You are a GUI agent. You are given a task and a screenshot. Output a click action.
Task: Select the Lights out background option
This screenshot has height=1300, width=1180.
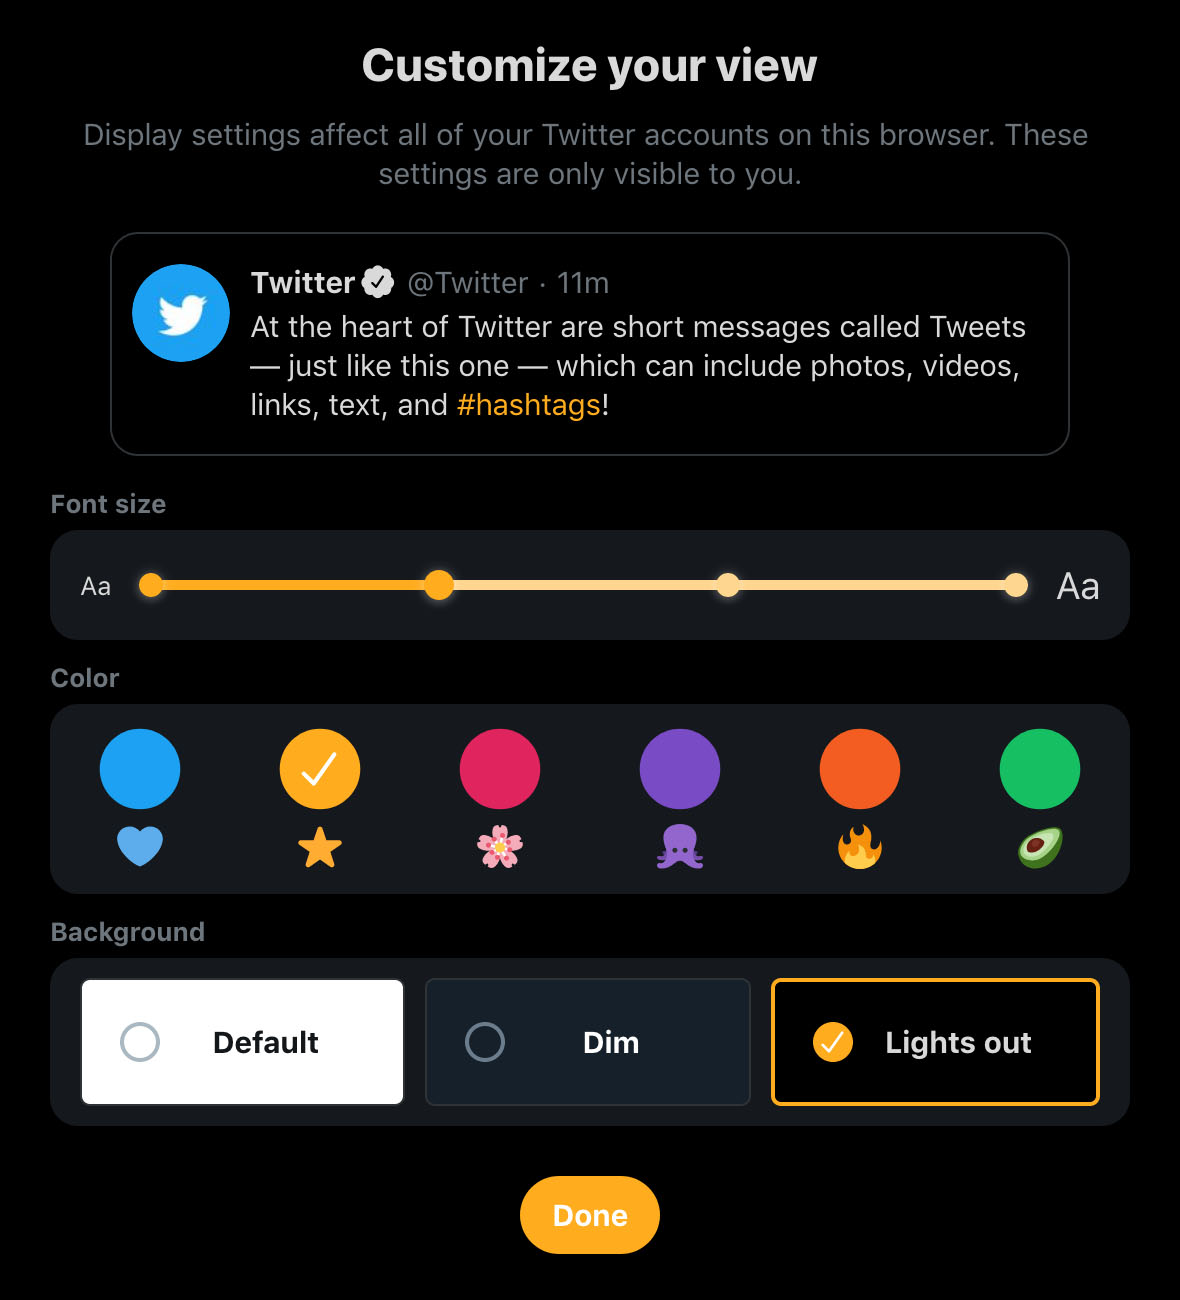point(935,1042)
